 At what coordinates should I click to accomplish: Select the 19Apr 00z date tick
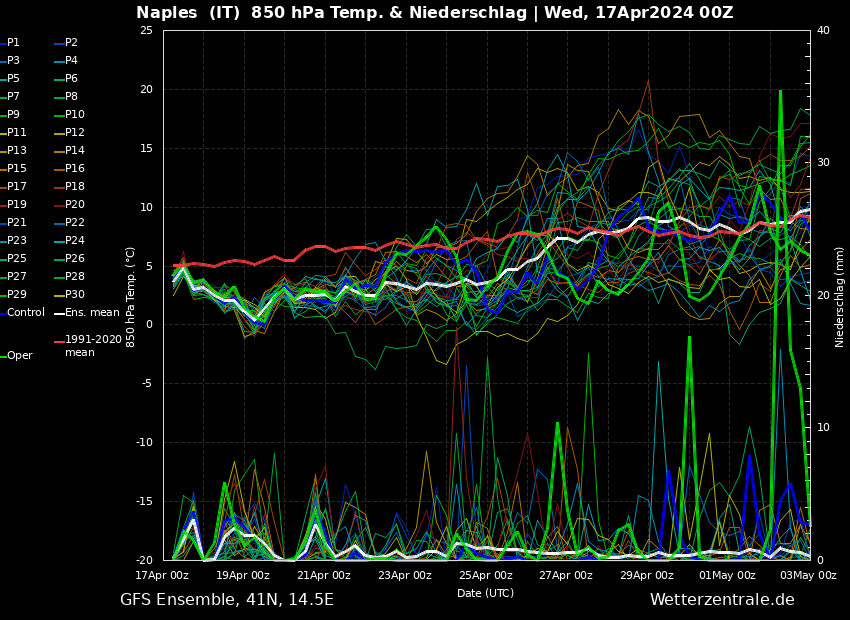(243, 576)
